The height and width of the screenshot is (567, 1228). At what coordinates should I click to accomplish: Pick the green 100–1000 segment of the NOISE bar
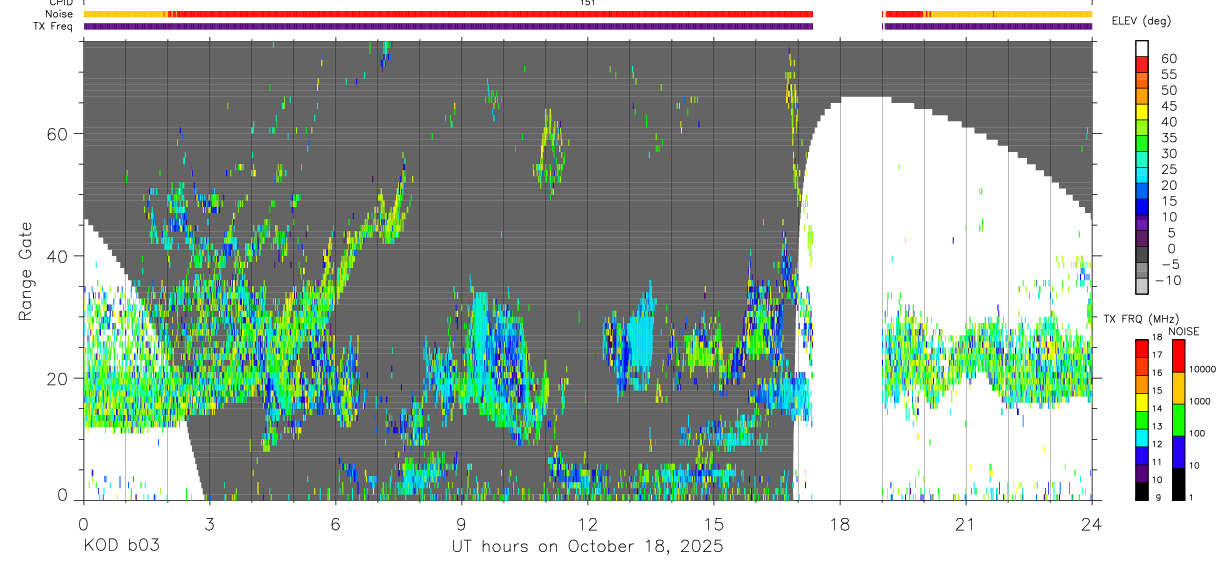(x=1178, y=420)
